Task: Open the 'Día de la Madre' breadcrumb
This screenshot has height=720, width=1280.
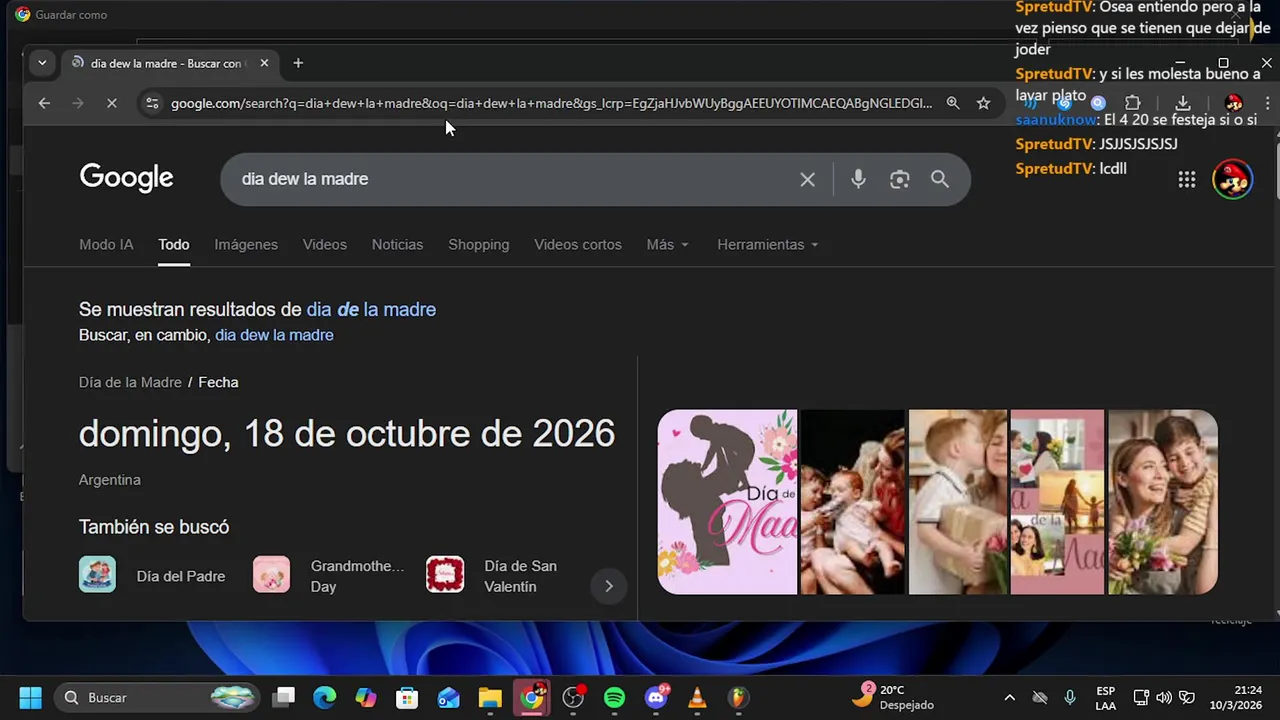Action: [x=130, y=382]
